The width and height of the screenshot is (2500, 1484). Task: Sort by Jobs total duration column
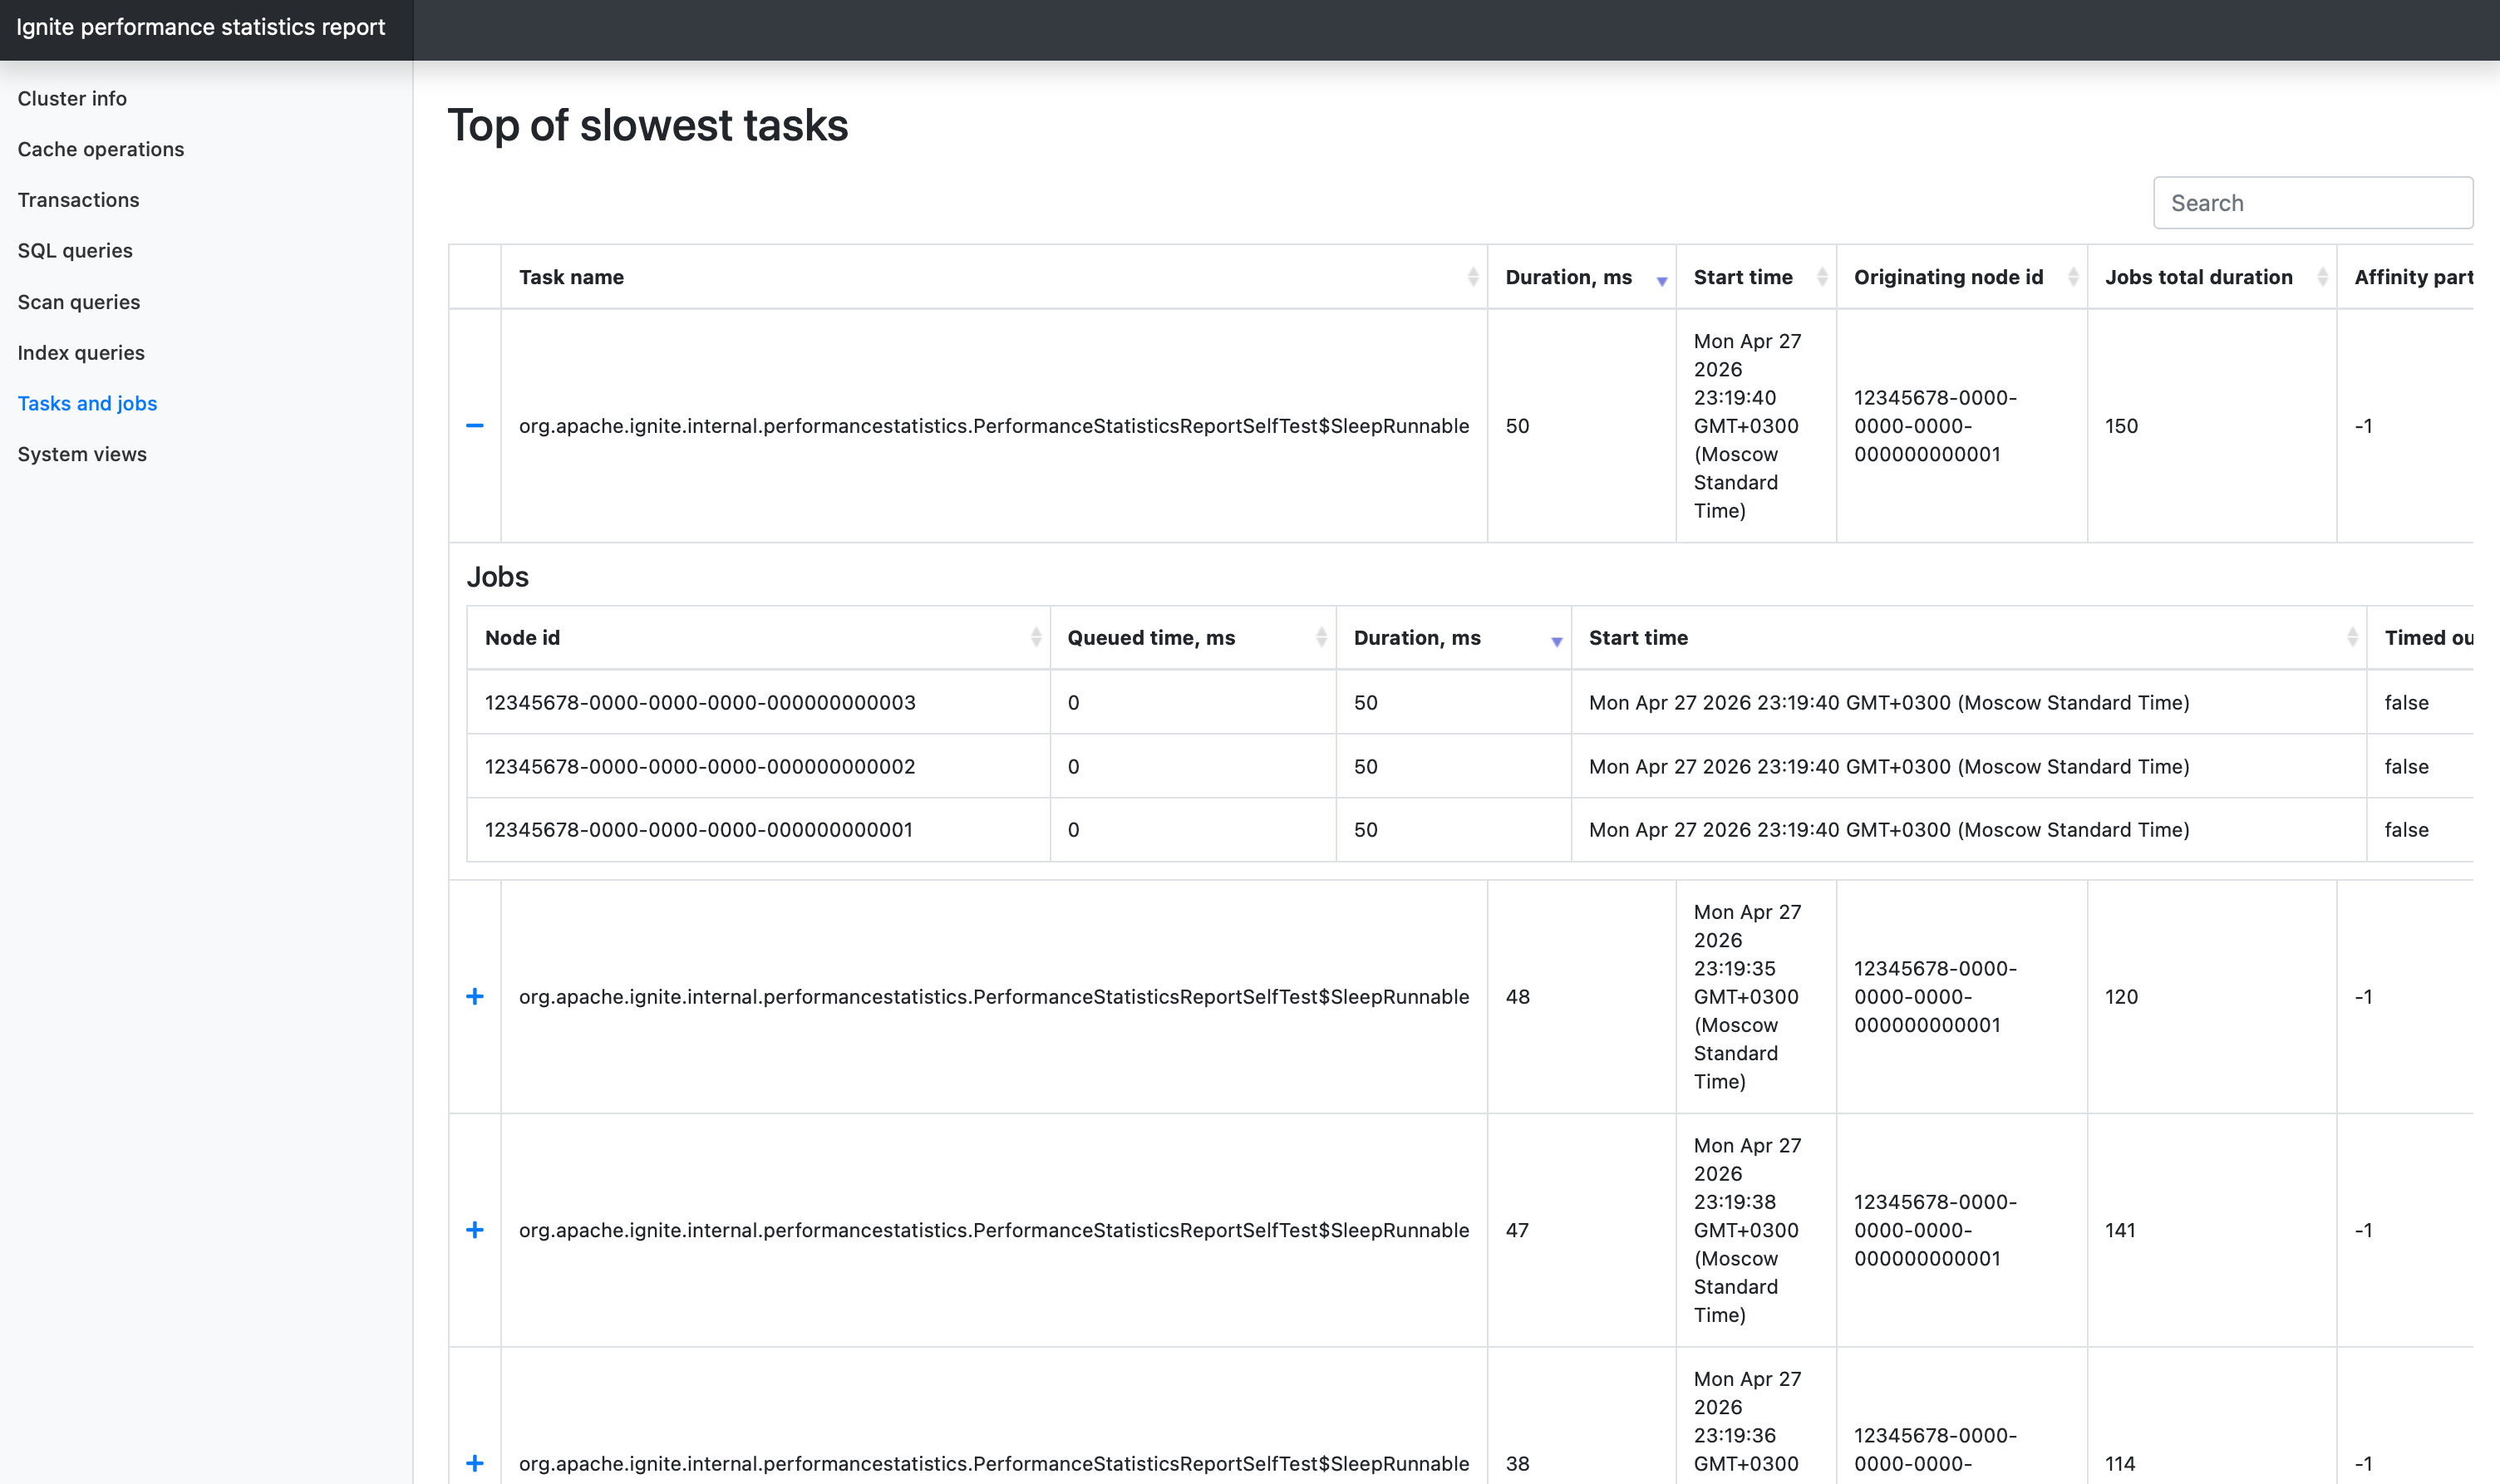coord(2211,277)
